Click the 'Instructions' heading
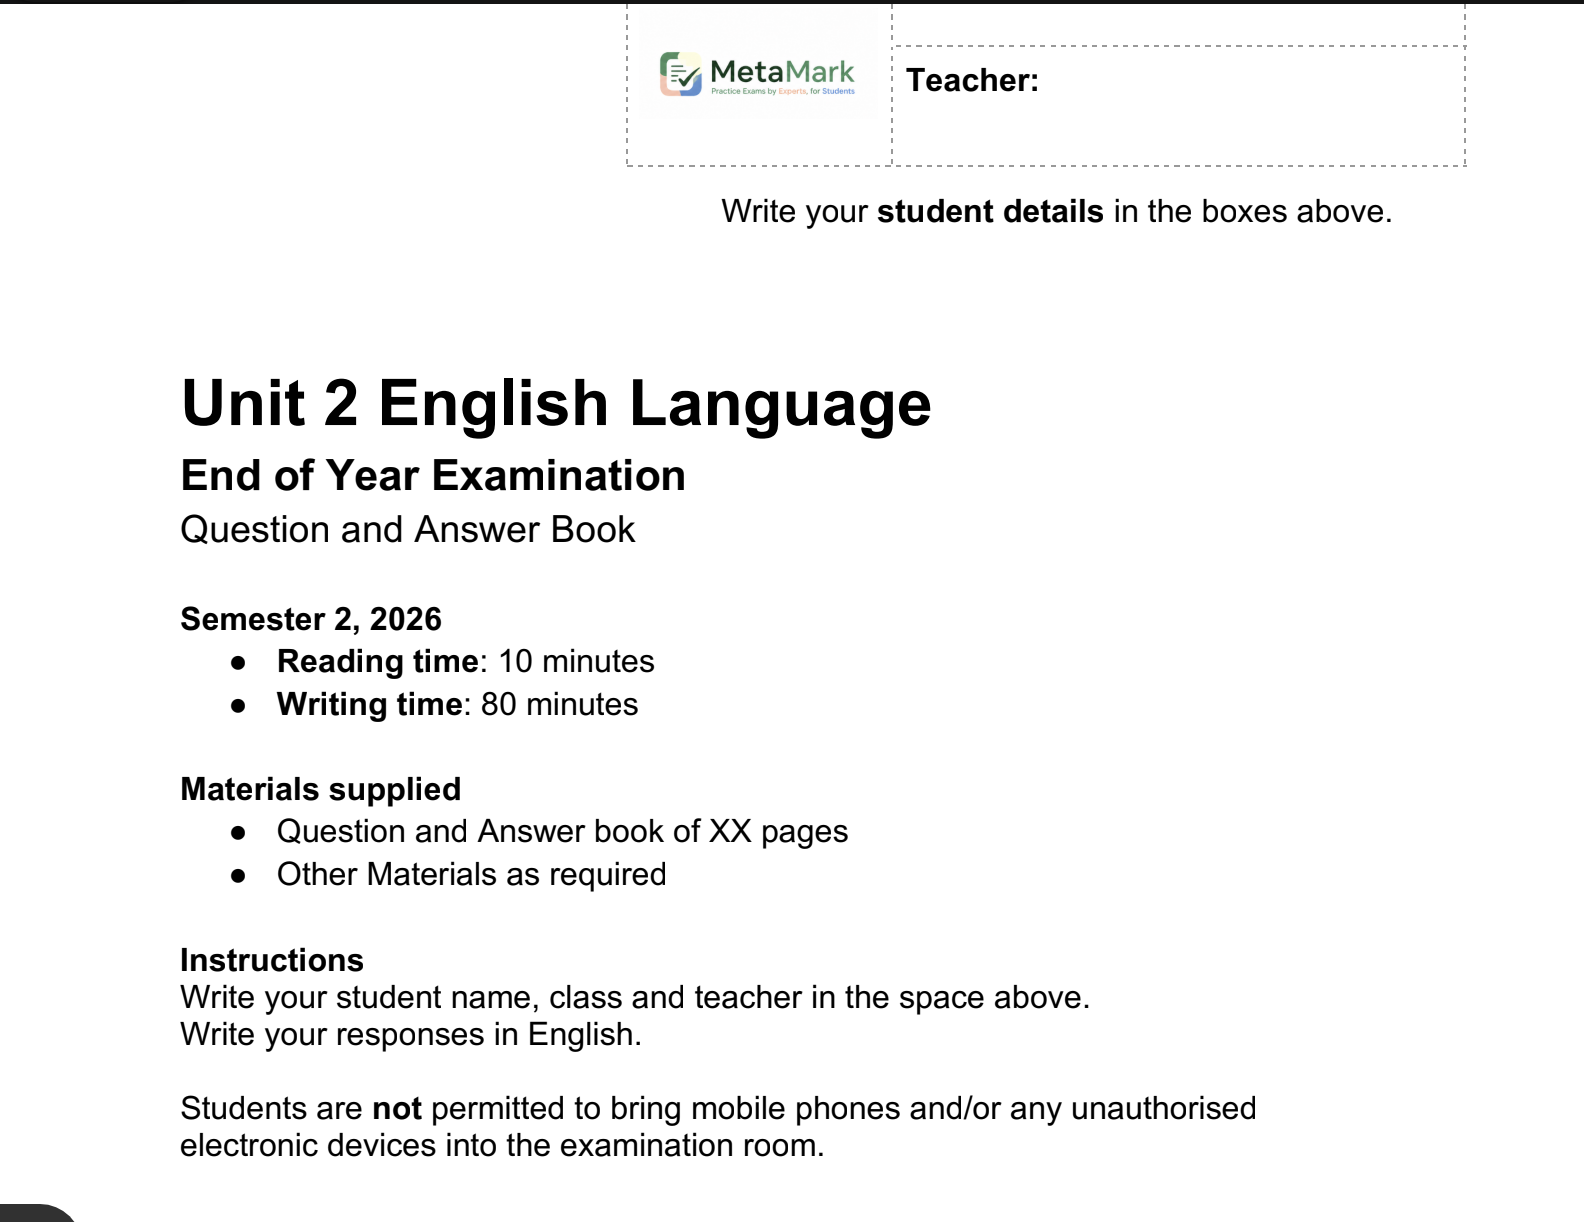This screenshot has height=1222, width=1584. pyautogui.click(x=272, y=960)
